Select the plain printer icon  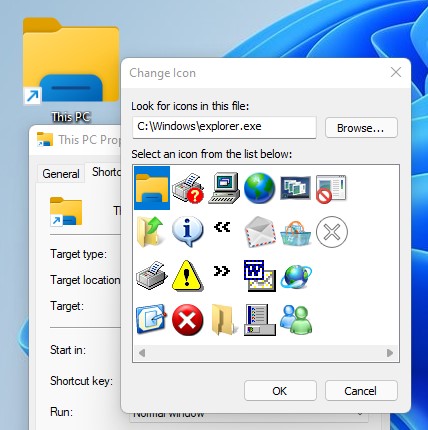[x=152, y=275]
